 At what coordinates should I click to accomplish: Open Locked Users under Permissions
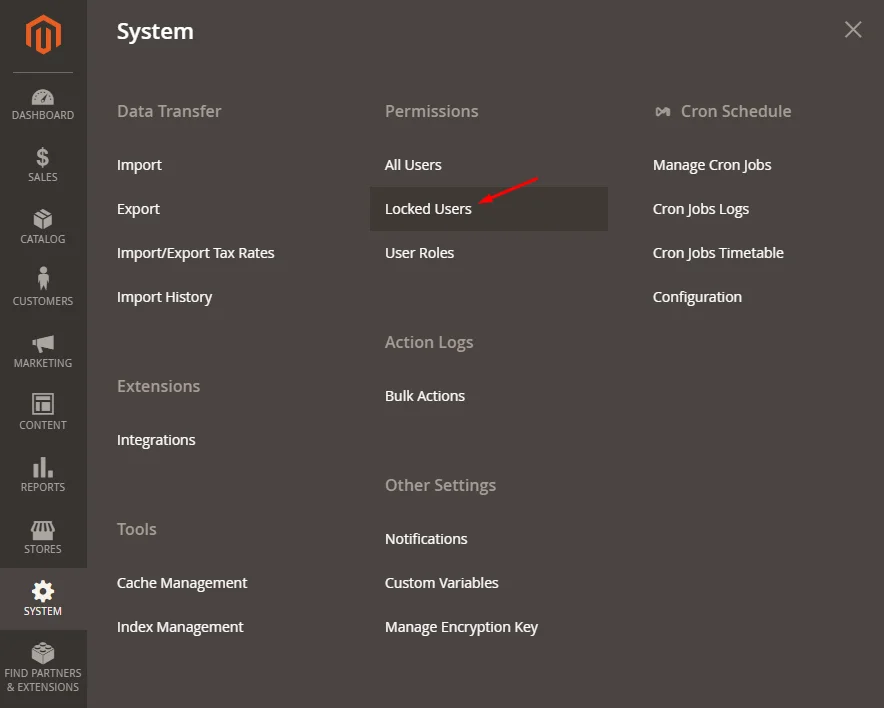pos(428,209)
